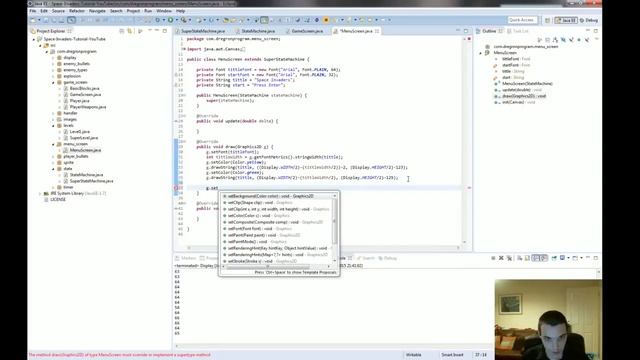This screenshot has height=360, width=640.
Task: Collapse MenuScreen class in Outline
Action: 480,53
